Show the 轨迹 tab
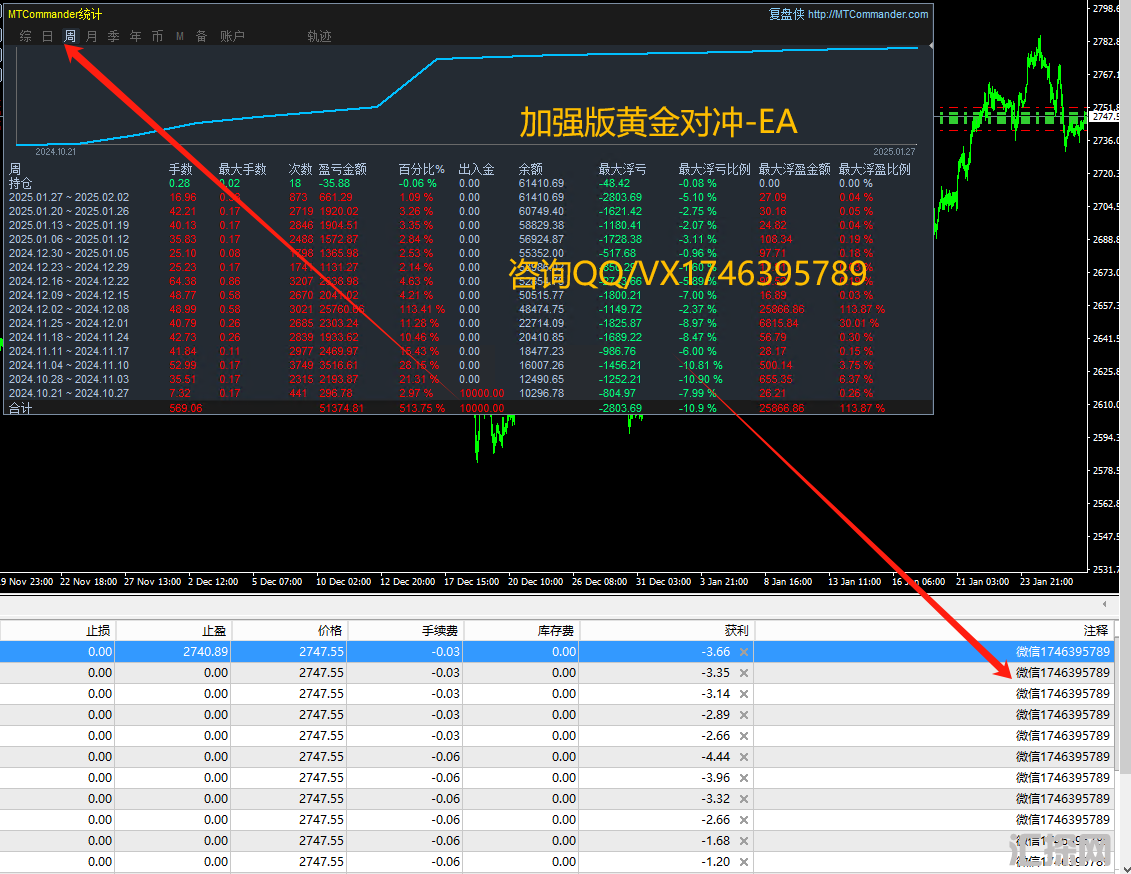1131x874 pixels. (319, 36)
